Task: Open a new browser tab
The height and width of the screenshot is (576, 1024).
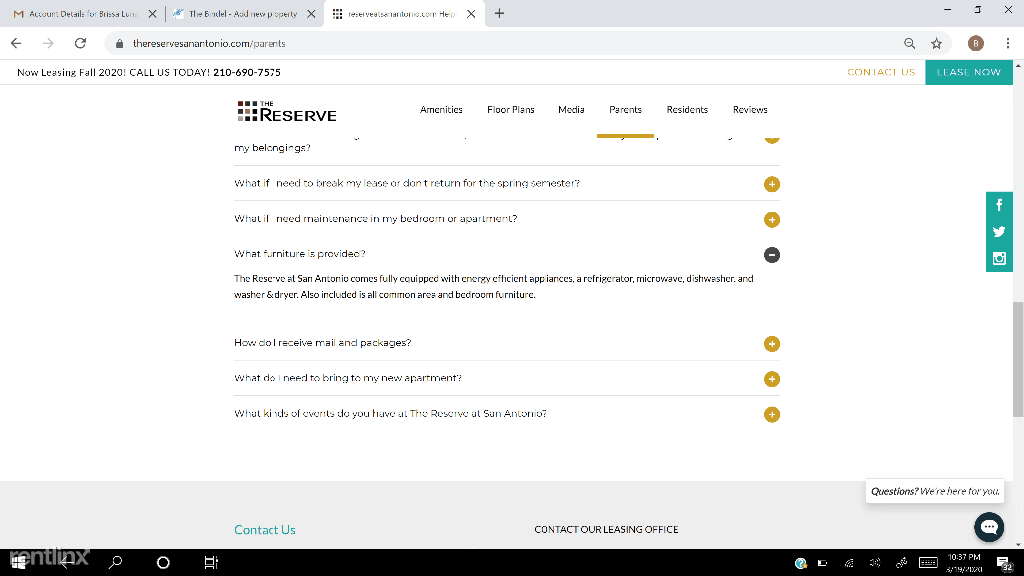Action: click(x=500, y=14)
